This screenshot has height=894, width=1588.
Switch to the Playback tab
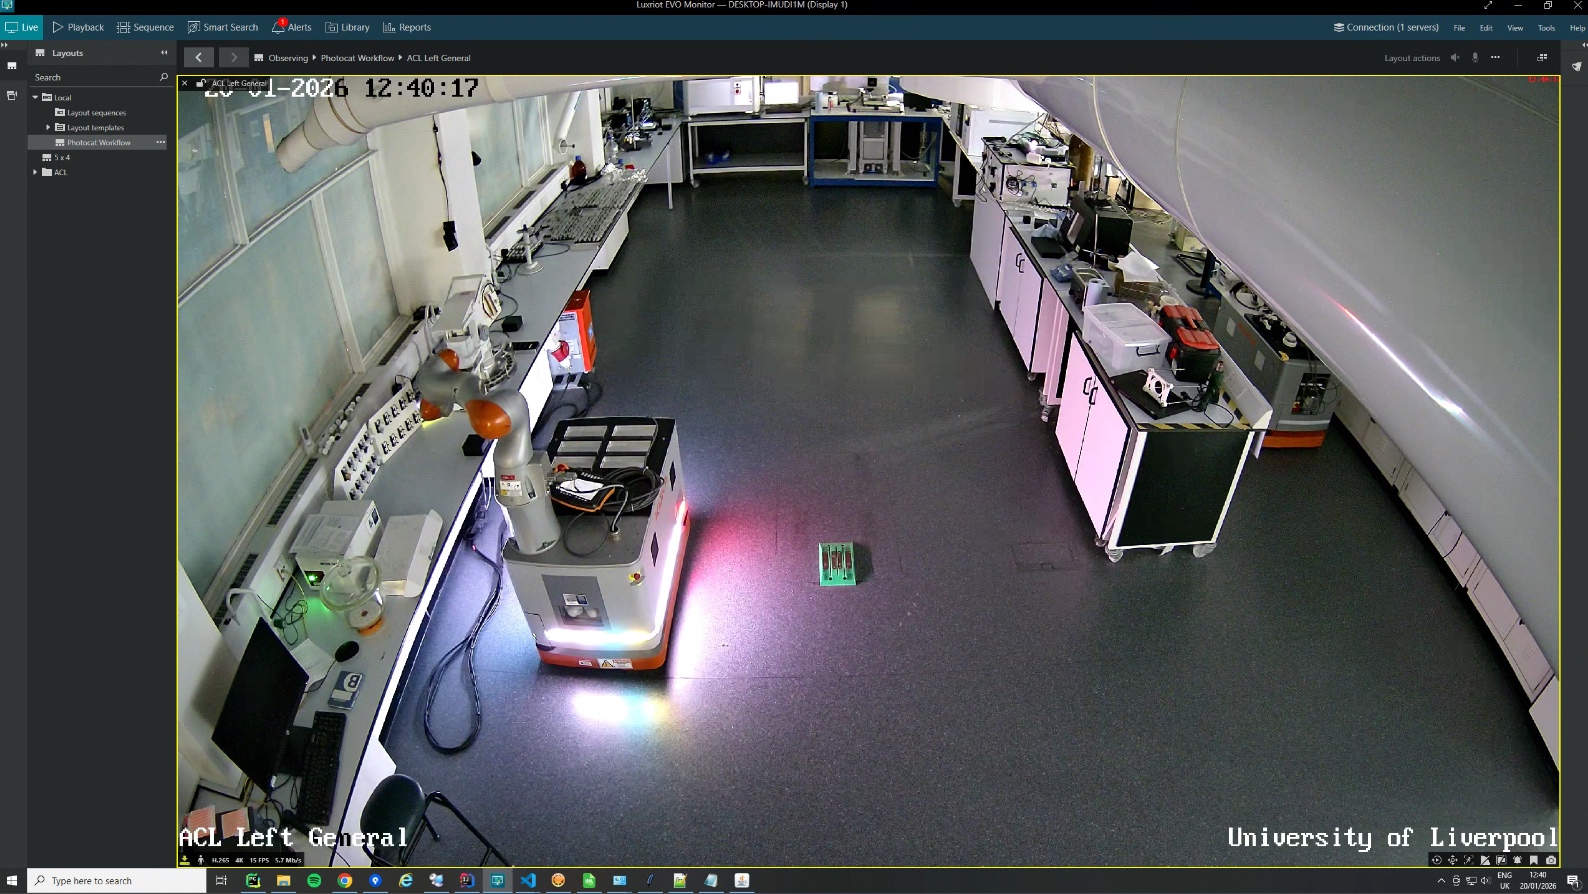pyautogui.click(x=78, y=27)
